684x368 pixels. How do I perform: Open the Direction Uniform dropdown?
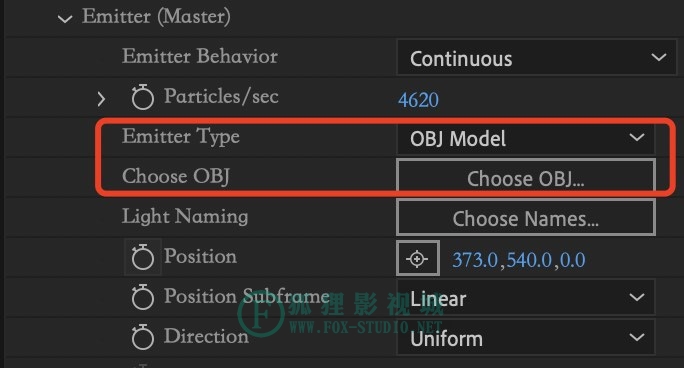click(526, 337)
